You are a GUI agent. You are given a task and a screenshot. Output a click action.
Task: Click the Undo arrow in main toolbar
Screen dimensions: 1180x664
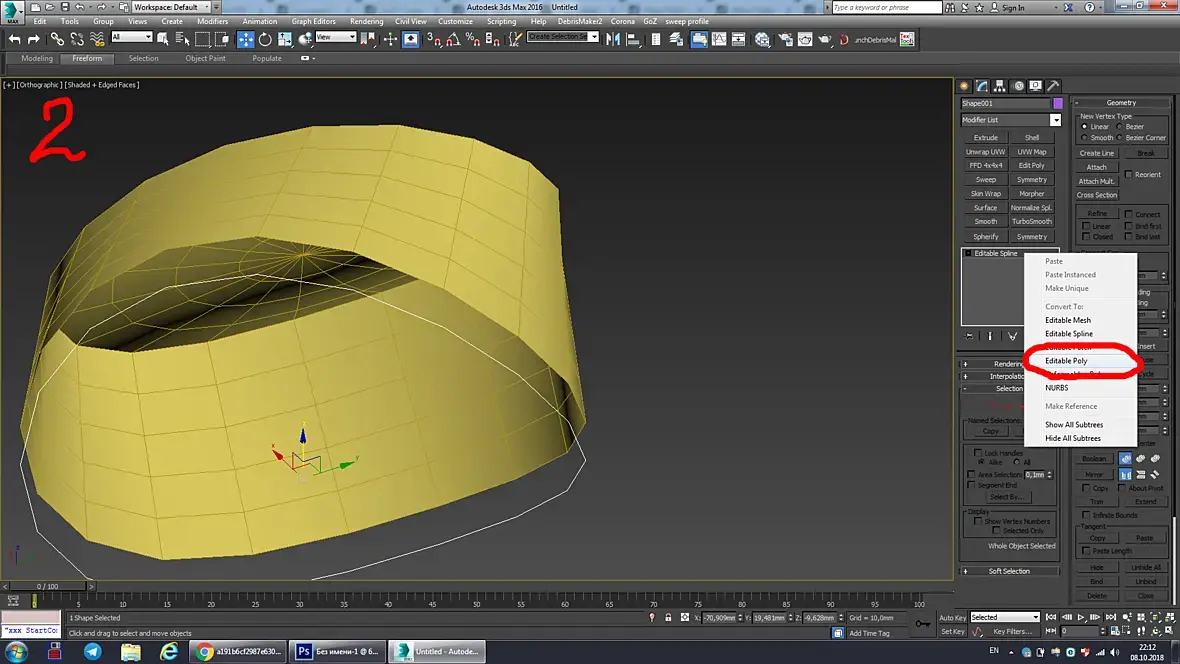point(15,39)
